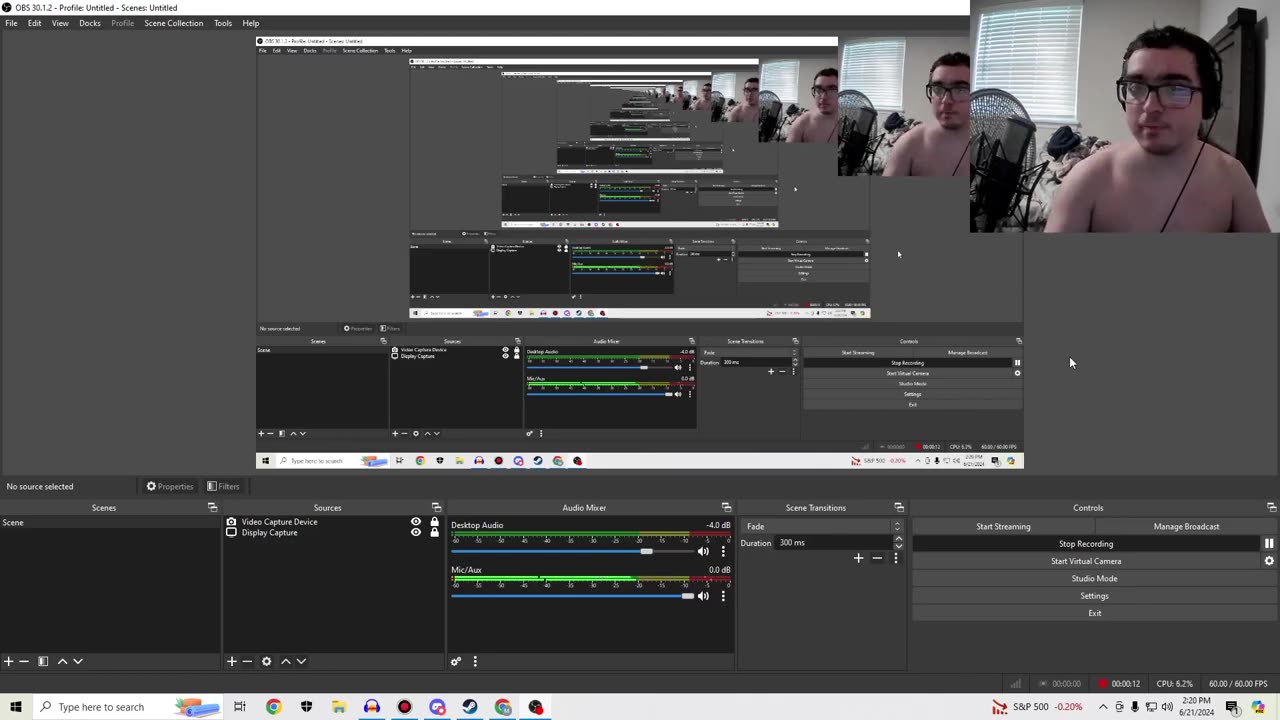Image resolution: width=1280 pixels, height=720 pixels.
Task: Open File Explorer from taskbar
Action: [x=339, y=707]
